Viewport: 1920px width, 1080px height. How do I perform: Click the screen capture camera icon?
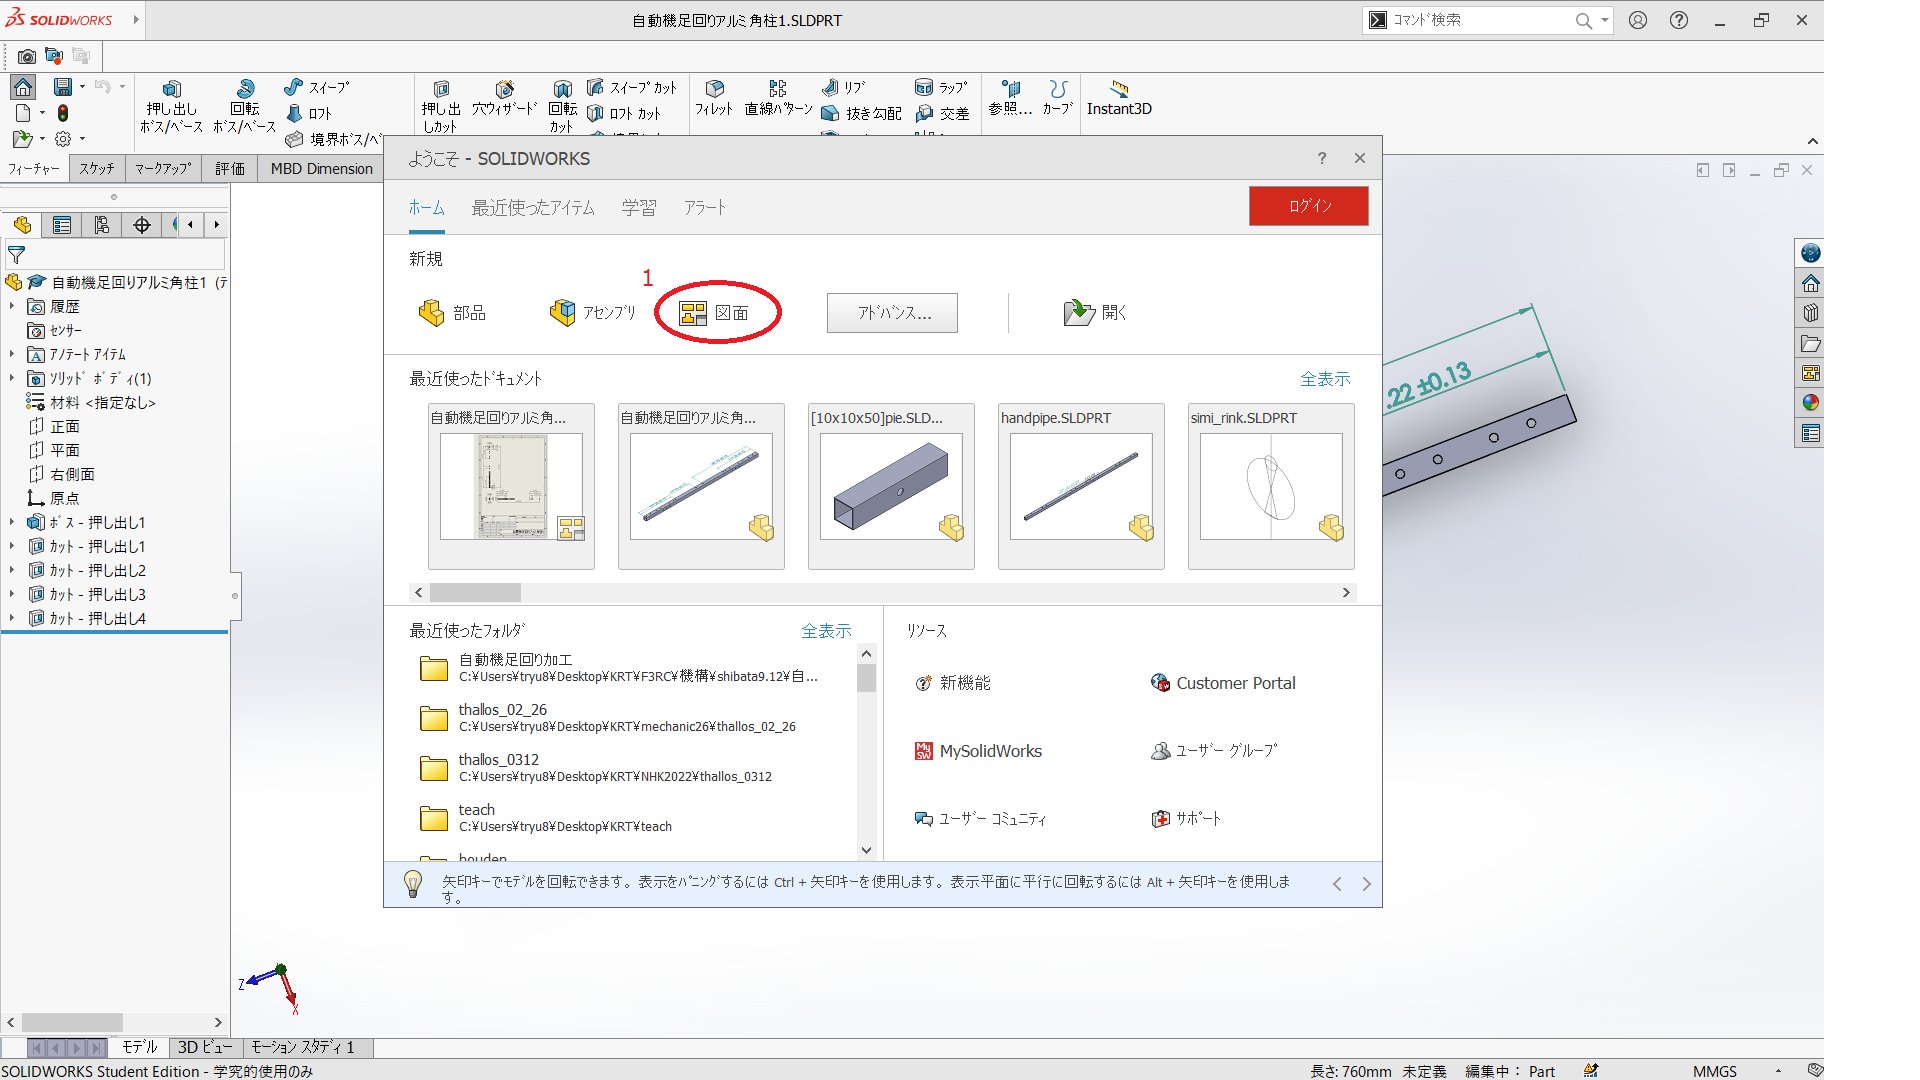(x=27, y=56)
